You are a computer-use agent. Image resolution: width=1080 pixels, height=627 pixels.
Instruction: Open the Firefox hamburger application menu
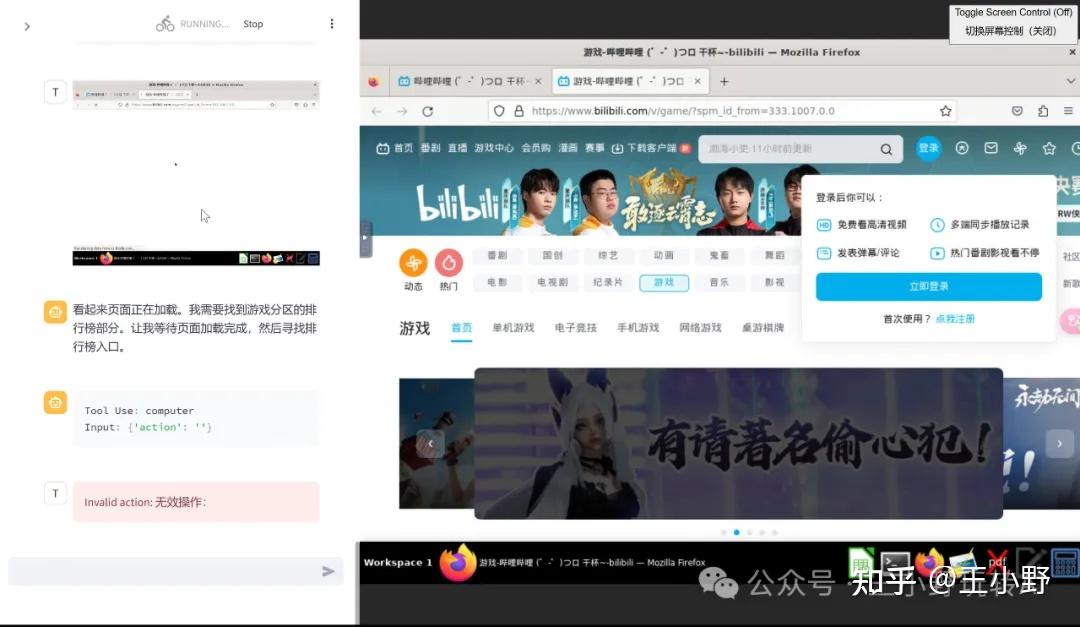(x=1068, y=111)
